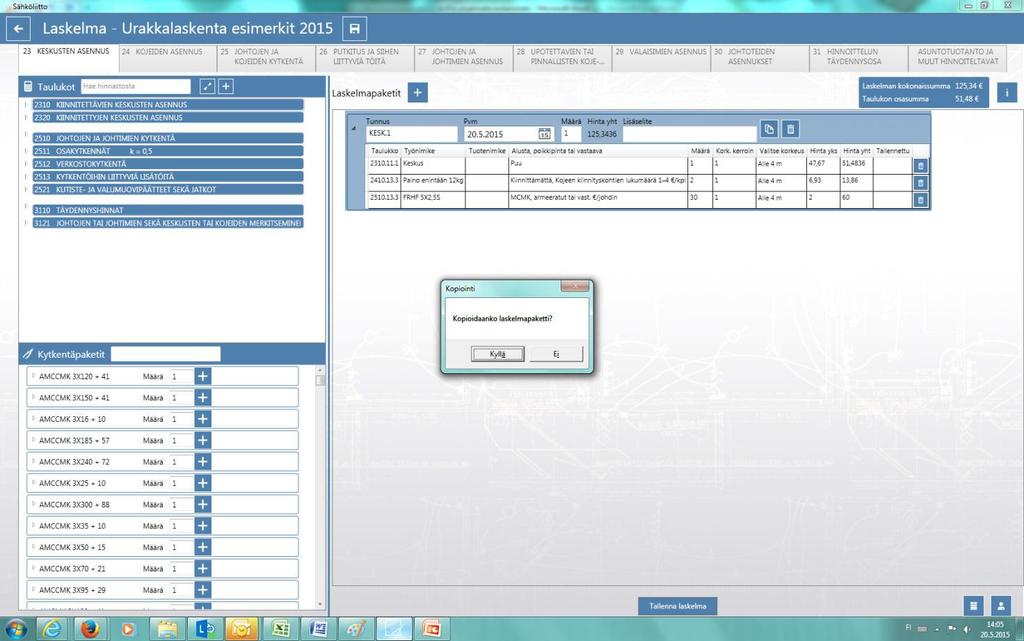The width and height of the screenshot is (1024, 641).
Task: Expand the AMCCMK 3X300 + 88 row arrow
Action: [x=33, y=504]
